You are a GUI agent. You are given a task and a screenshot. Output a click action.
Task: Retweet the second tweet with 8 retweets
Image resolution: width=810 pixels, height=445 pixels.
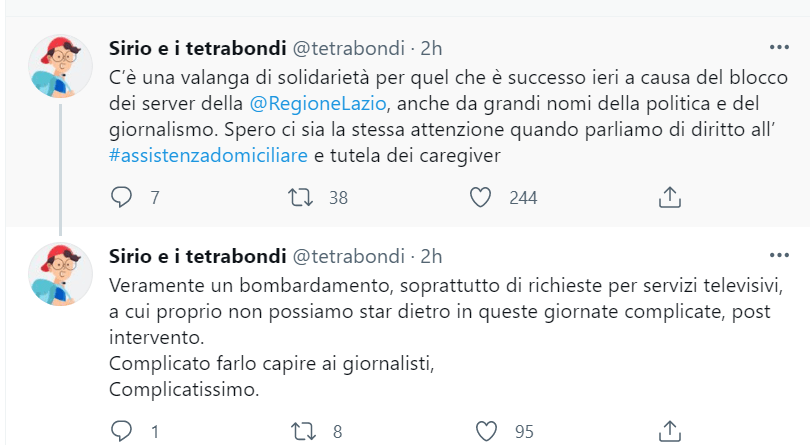[301, 432]
